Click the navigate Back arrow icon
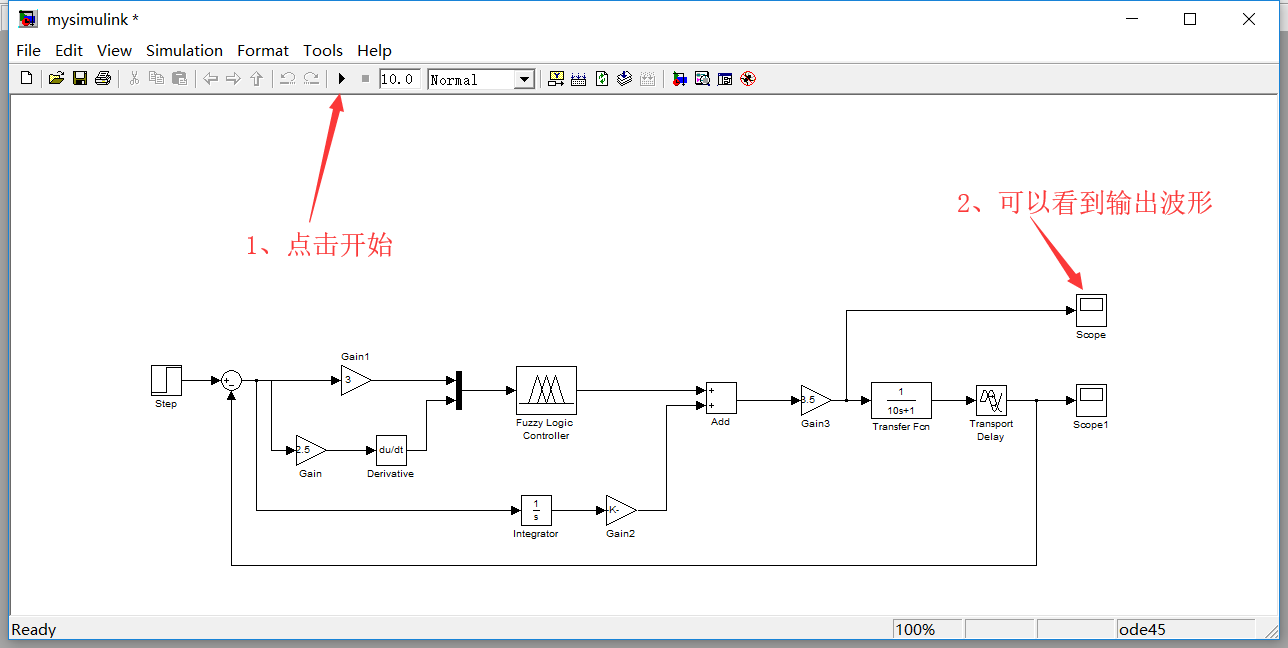The width and height of the screenshot is (1288, 648). pyautogui.click(x=210, y=78)
